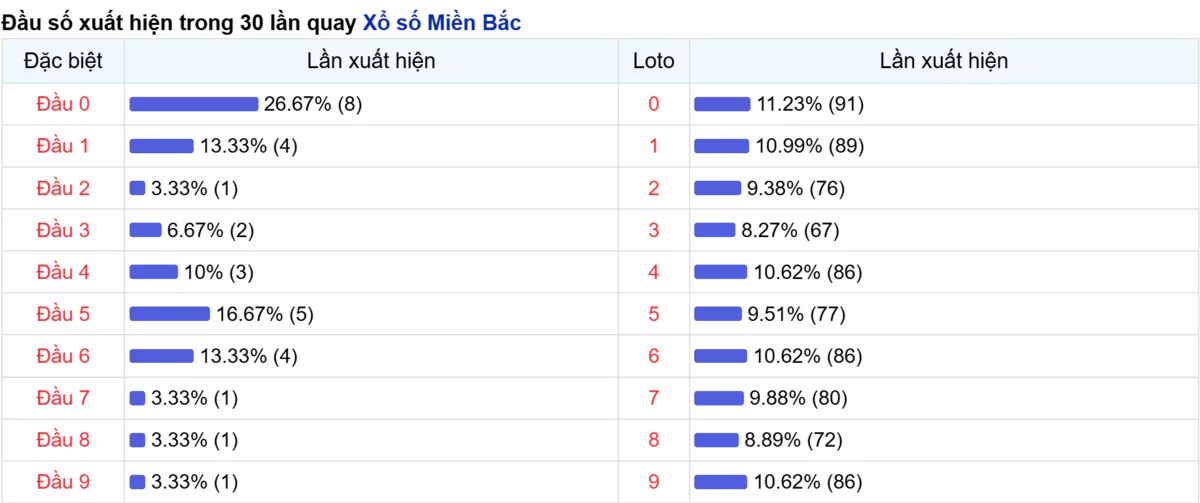Screen dimensions: 1200x503
Task: Click the 16.67% (5) progress bar
Action: click(170, 314)
